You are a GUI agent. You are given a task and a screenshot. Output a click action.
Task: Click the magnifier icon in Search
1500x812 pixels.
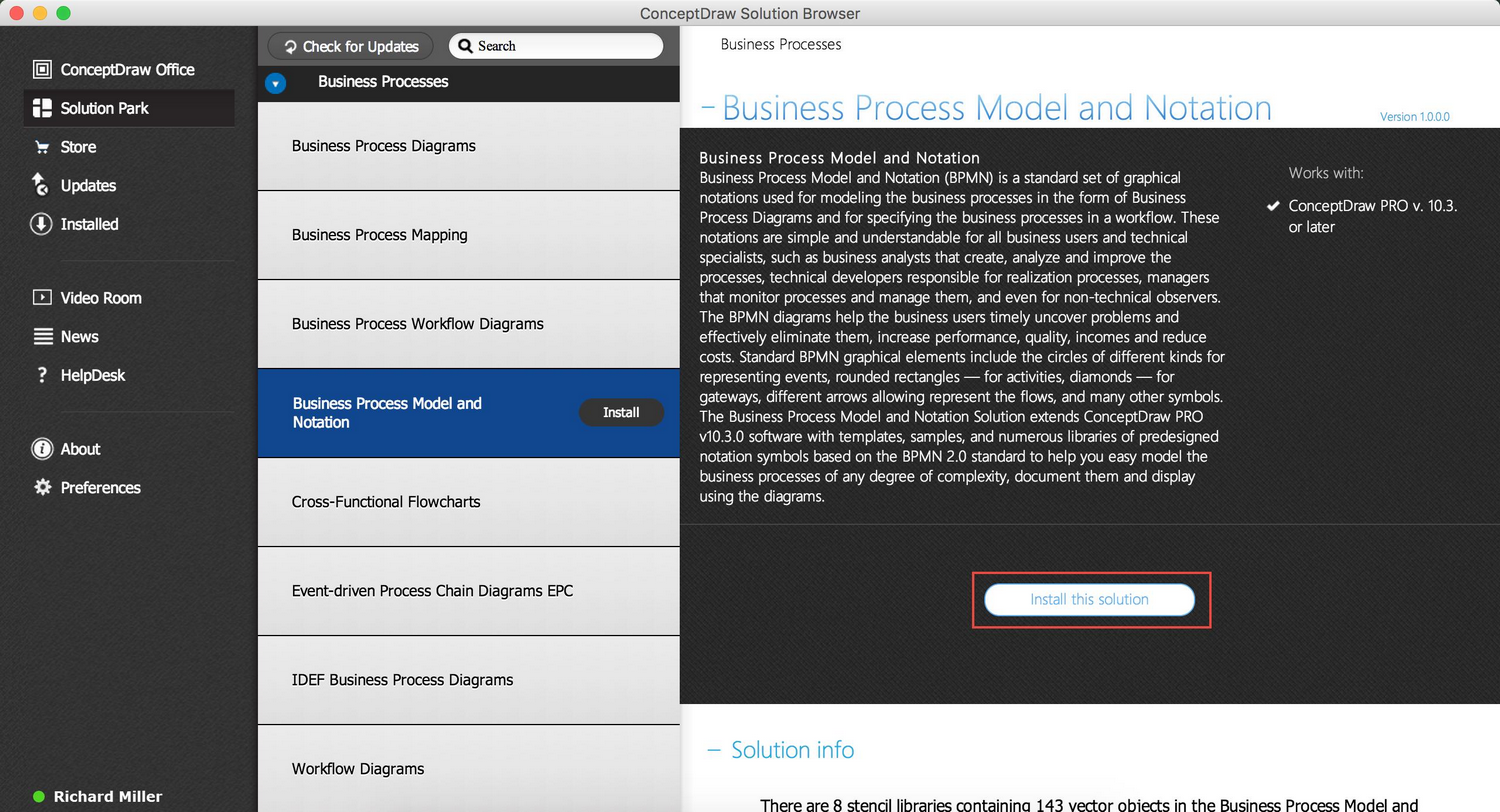tap(465, 46)
